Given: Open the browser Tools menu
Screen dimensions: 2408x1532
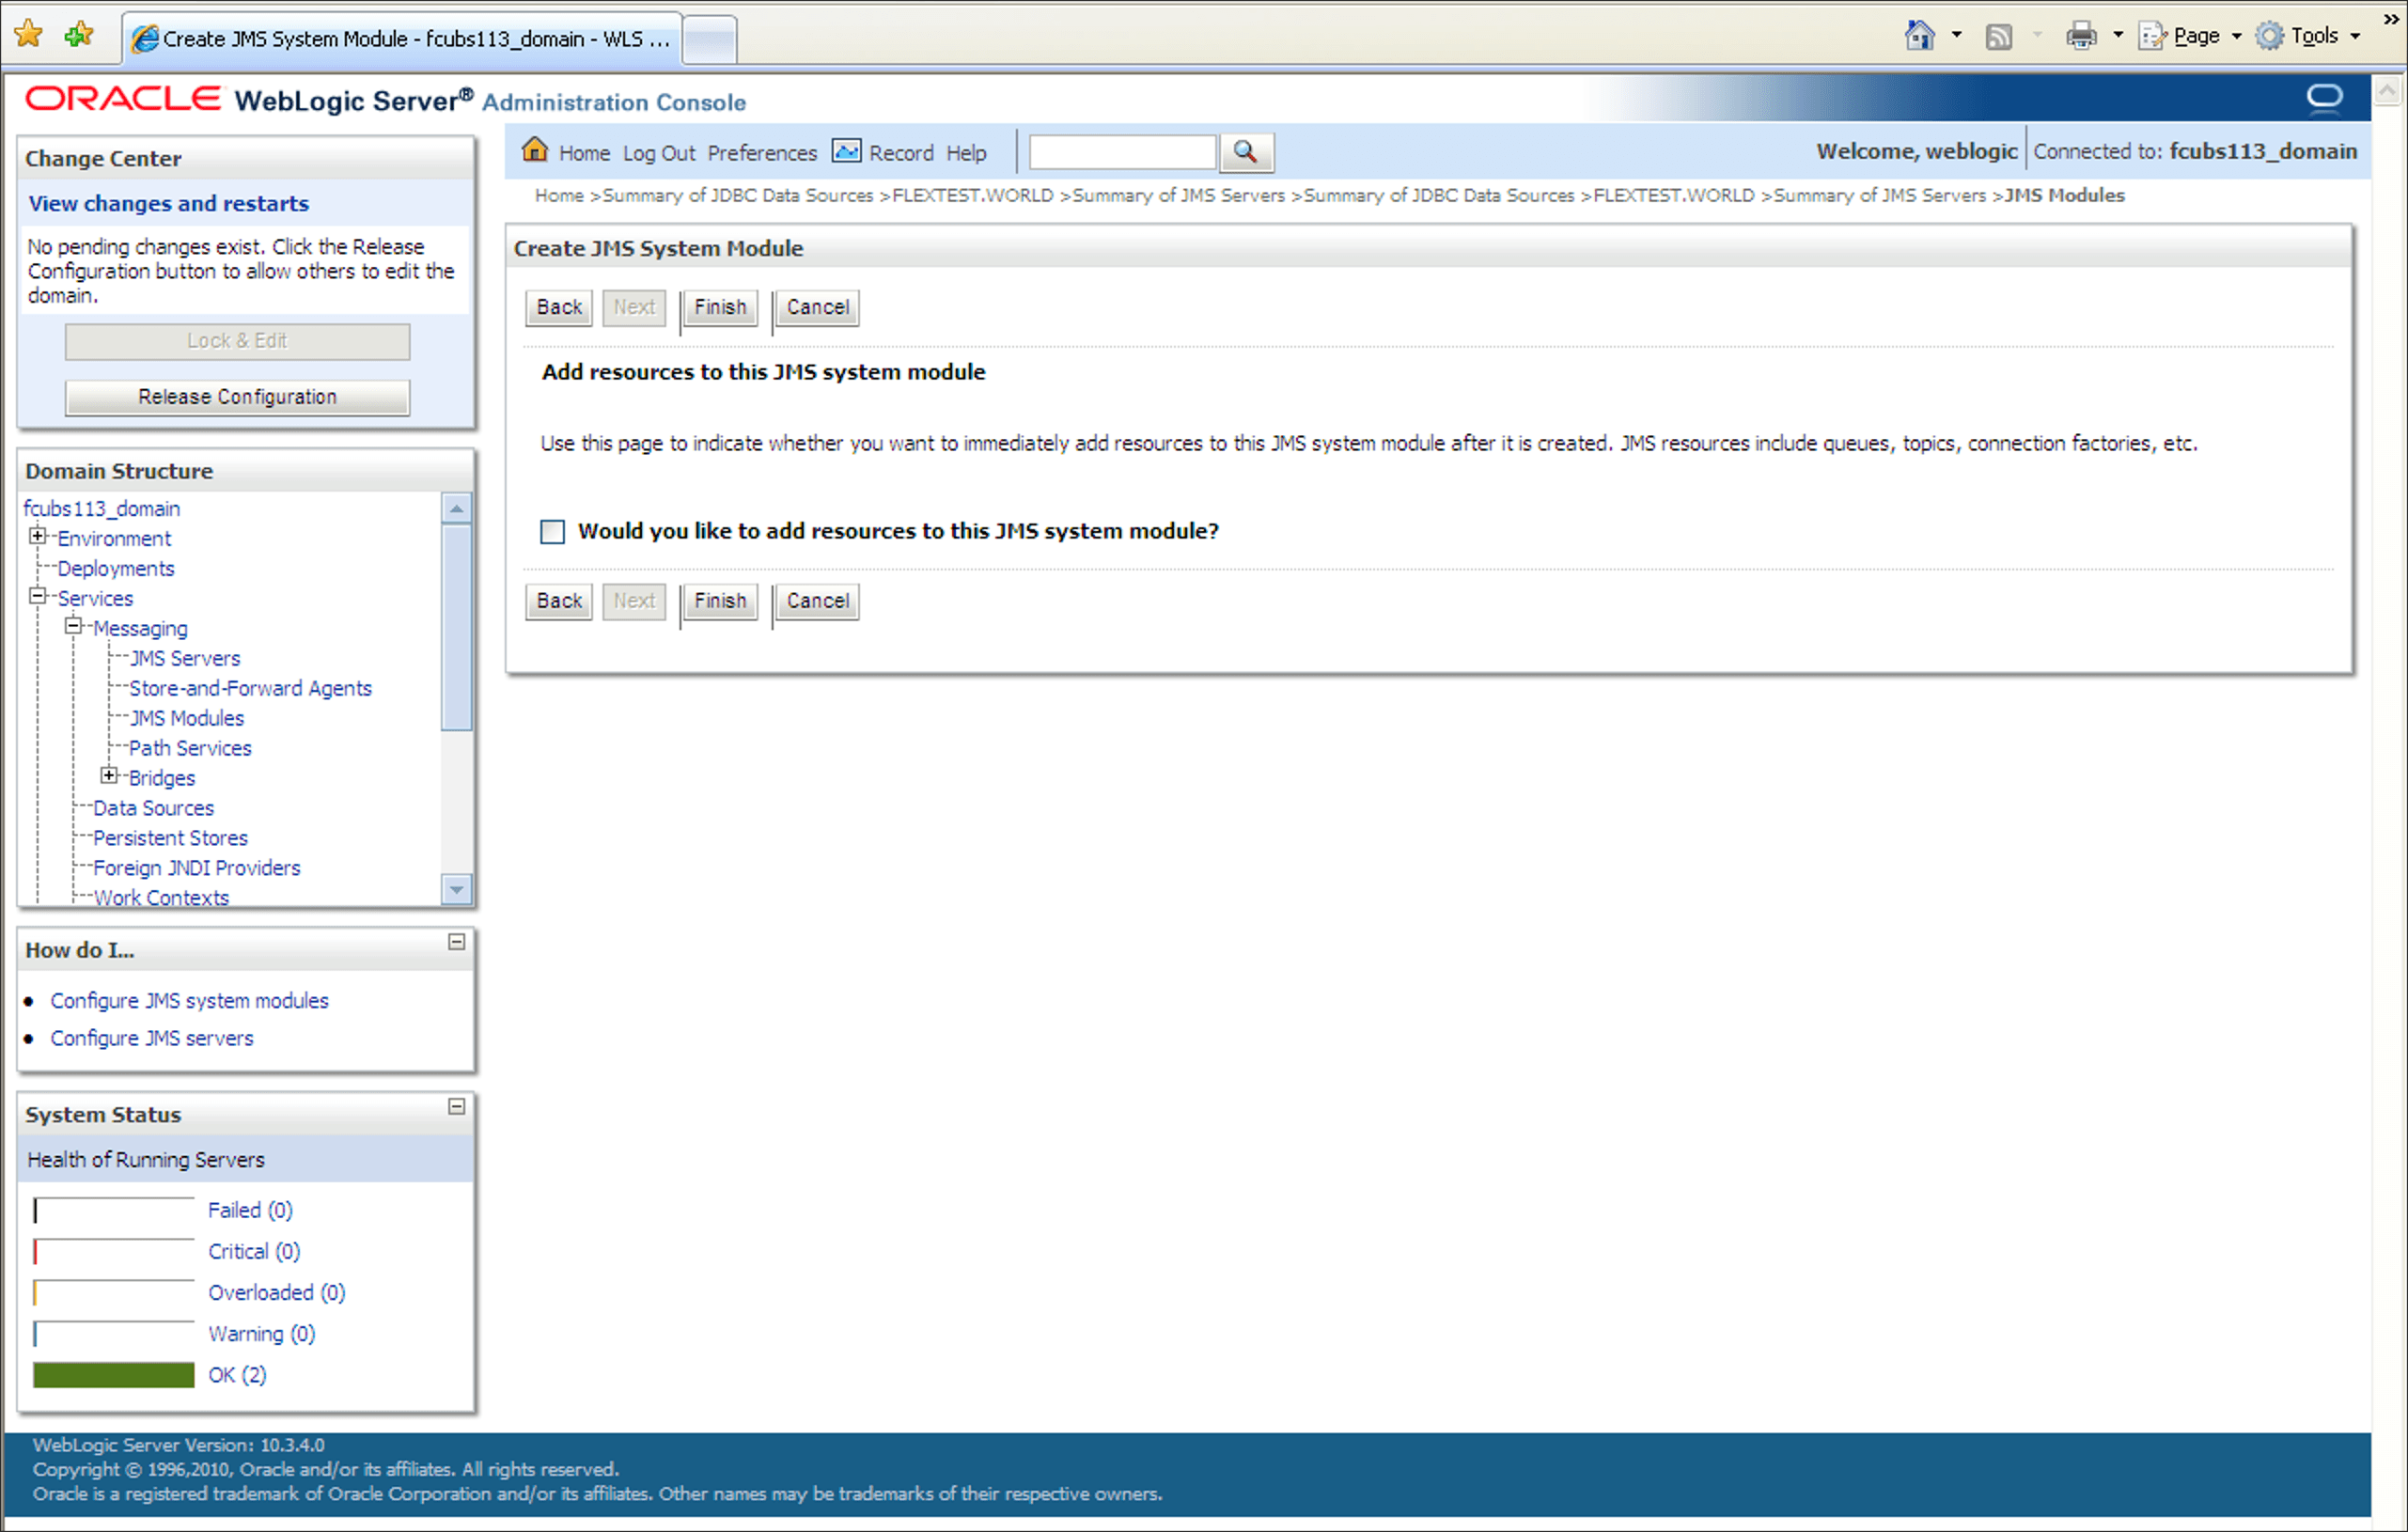Looking at the screenshot, I should click(2313, 36).
